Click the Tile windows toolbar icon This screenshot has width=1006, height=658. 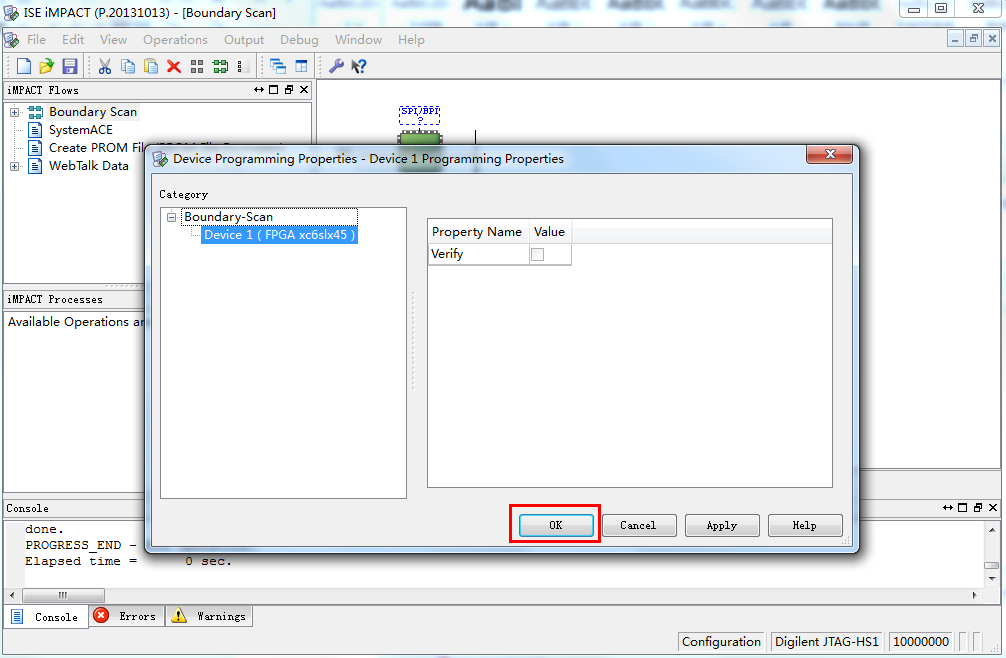pyautogui.click(x=301, y=66)
